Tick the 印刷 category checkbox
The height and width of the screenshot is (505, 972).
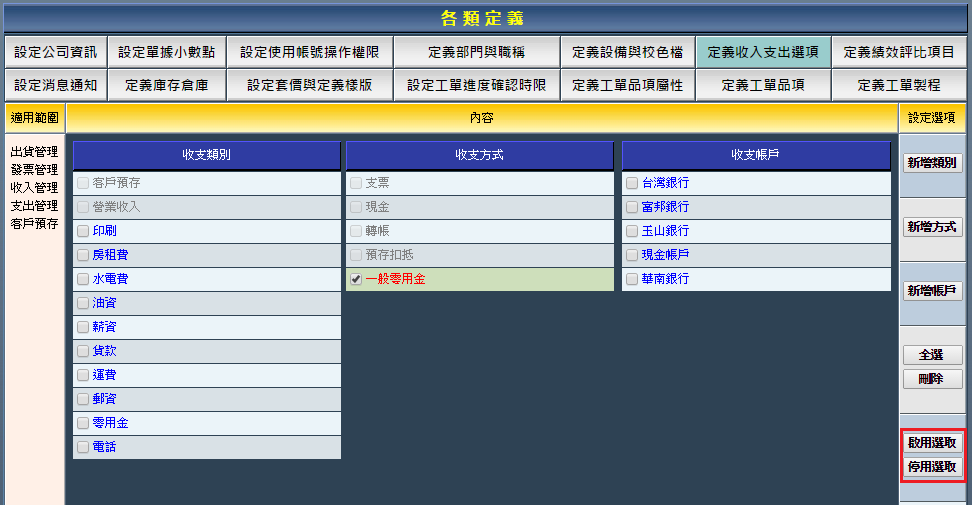(83, 231)
